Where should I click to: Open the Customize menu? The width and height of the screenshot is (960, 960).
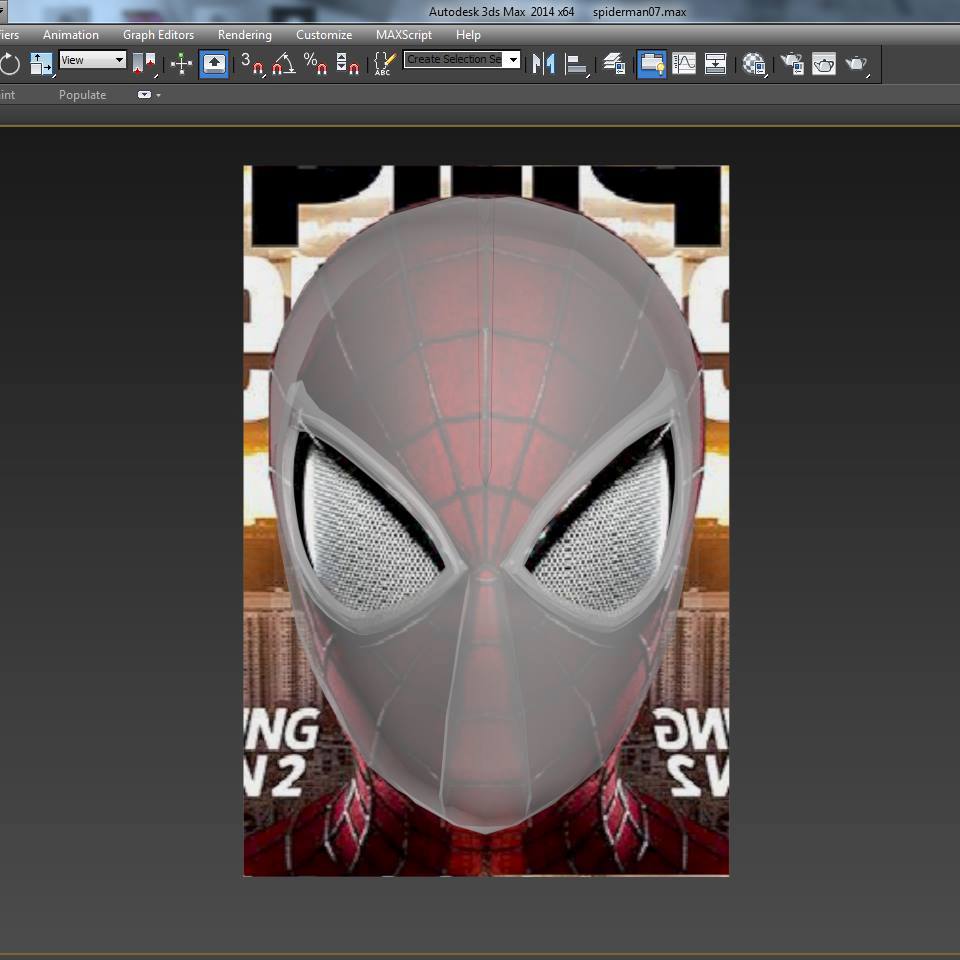(x=324, y=35)
